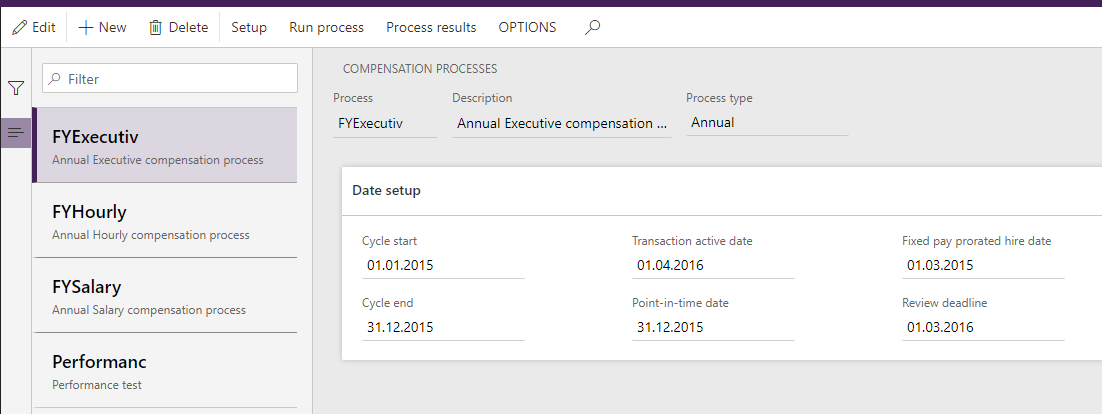This screenshot has width=1102, height=414.
Task: Click the Filter search box
Action: pos(170,79)
